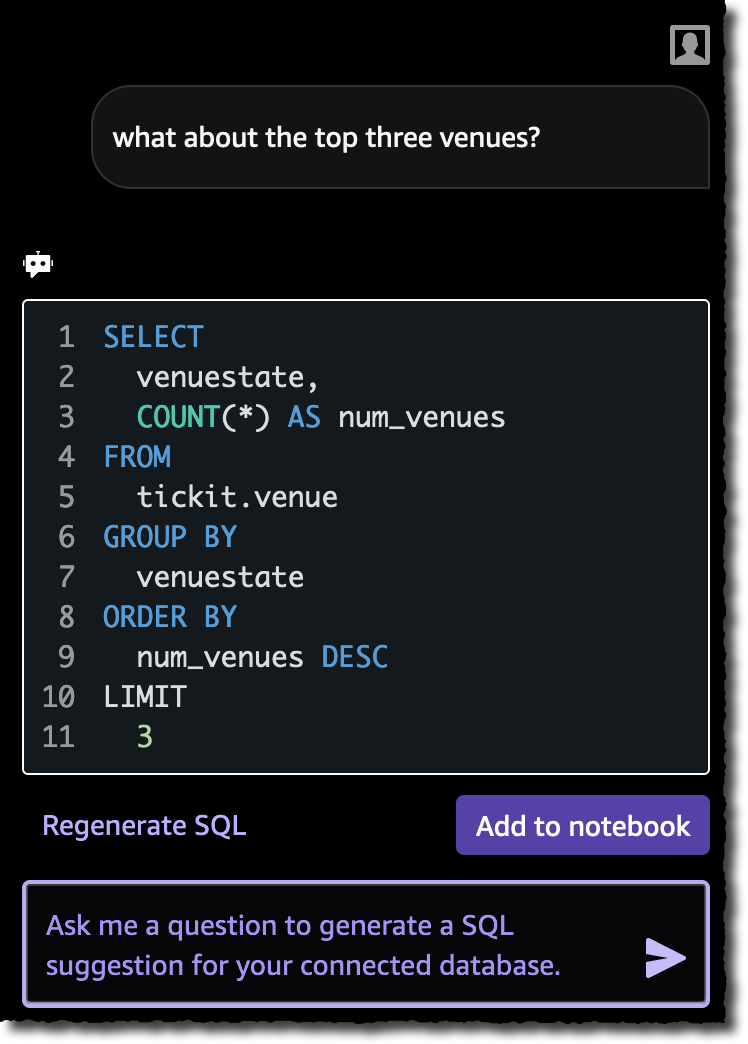Click the Regenerate SQL link
748x1044 pixels.
[x=144, y=825]
